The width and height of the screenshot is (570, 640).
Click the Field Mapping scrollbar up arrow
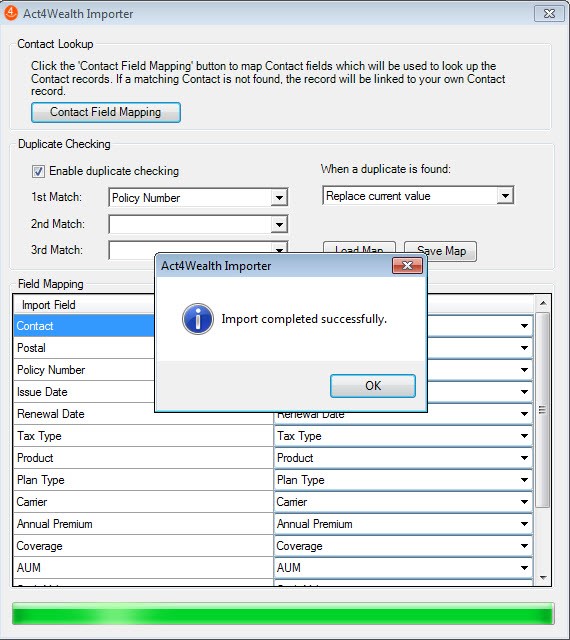(x=543, y=303)
